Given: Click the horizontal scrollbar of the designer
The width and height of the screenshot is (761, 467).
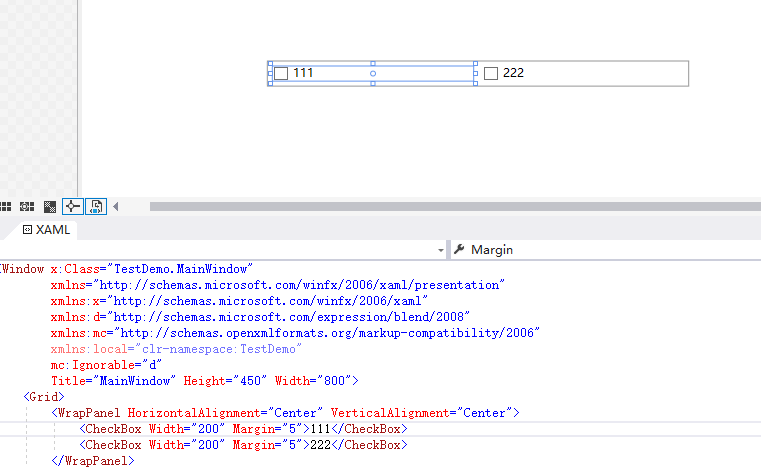Looking at the screenshot, I should click(x=455, y=207).
